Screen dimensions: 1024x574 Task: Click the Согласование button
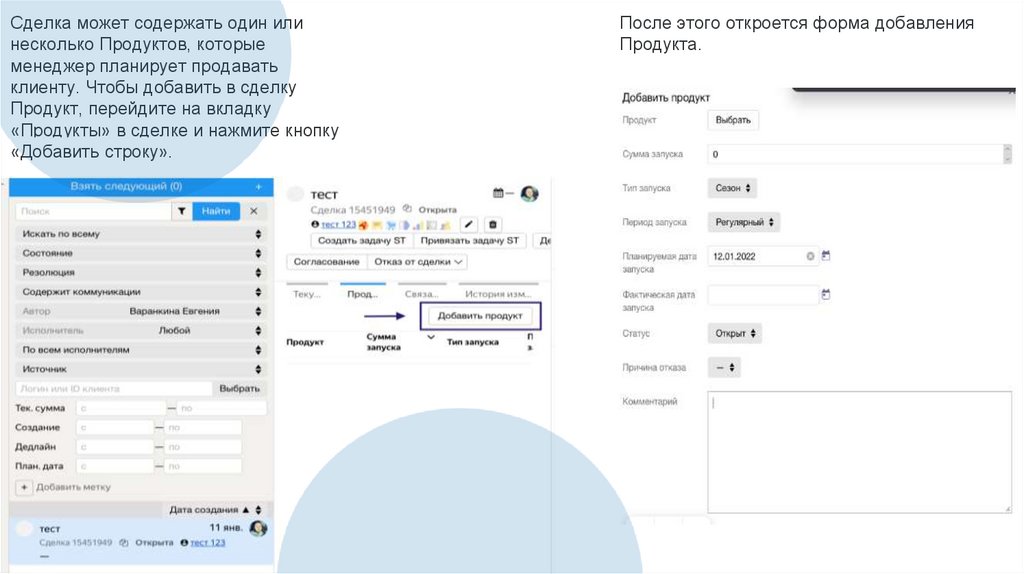pyautogui.click(x=327, y=262)
